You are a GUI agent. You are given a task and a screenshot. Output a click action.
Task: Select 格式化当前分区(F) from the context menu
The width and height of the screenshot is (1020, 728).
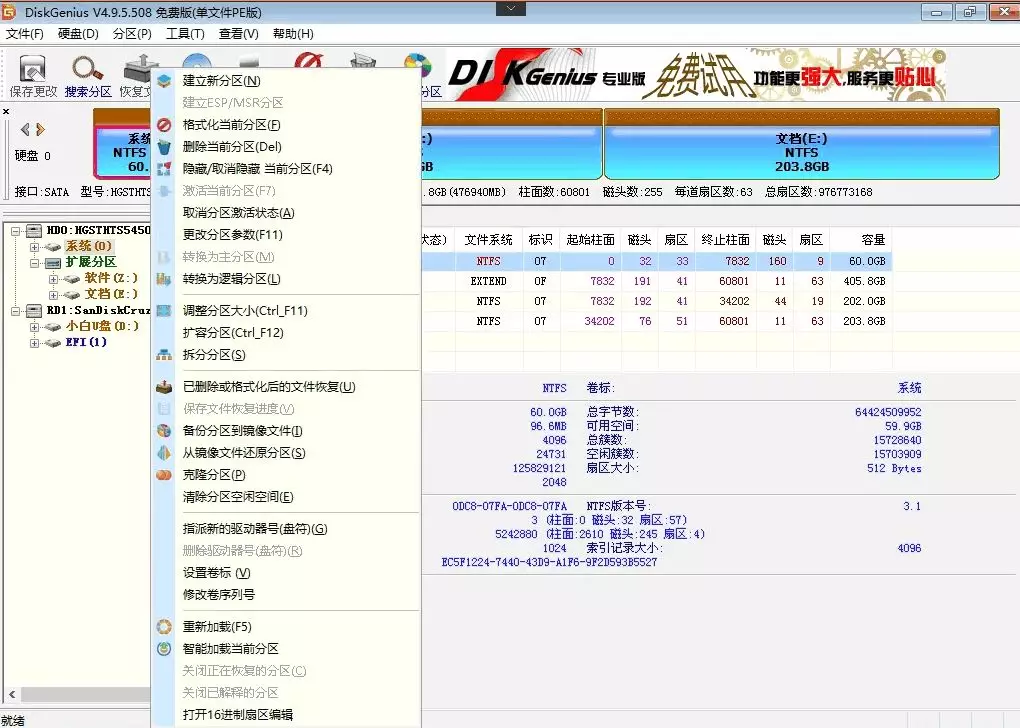[x=231, y=125]
